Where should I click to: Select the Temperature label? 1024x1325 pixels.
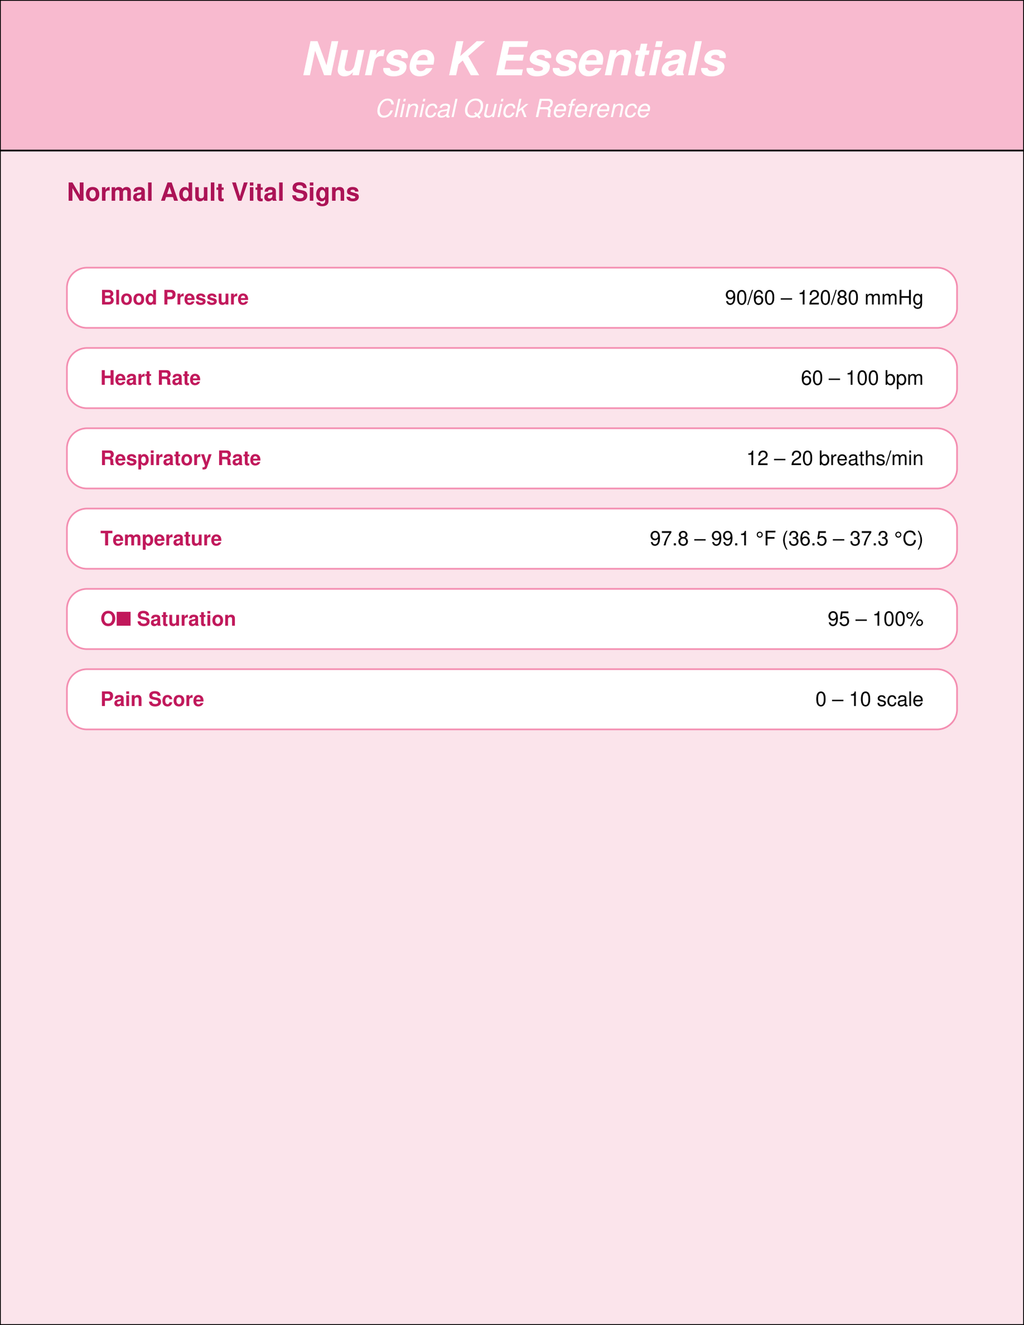(x=161, y=539)
